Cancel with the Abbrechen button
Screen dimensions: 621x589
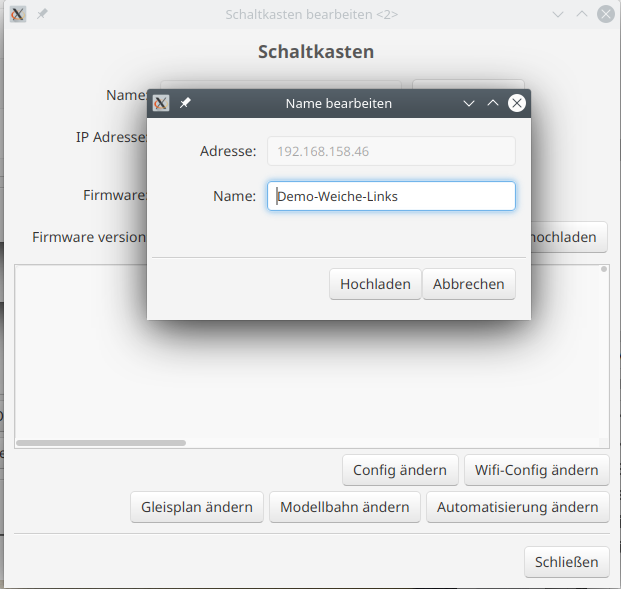click(x=468, y=284)
